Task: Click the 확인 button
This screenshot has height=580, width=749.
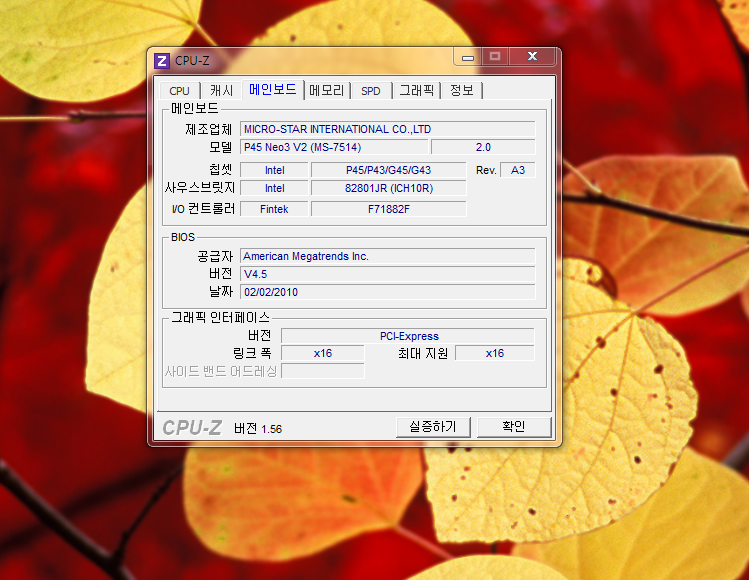Action: [x=514, y=427]
